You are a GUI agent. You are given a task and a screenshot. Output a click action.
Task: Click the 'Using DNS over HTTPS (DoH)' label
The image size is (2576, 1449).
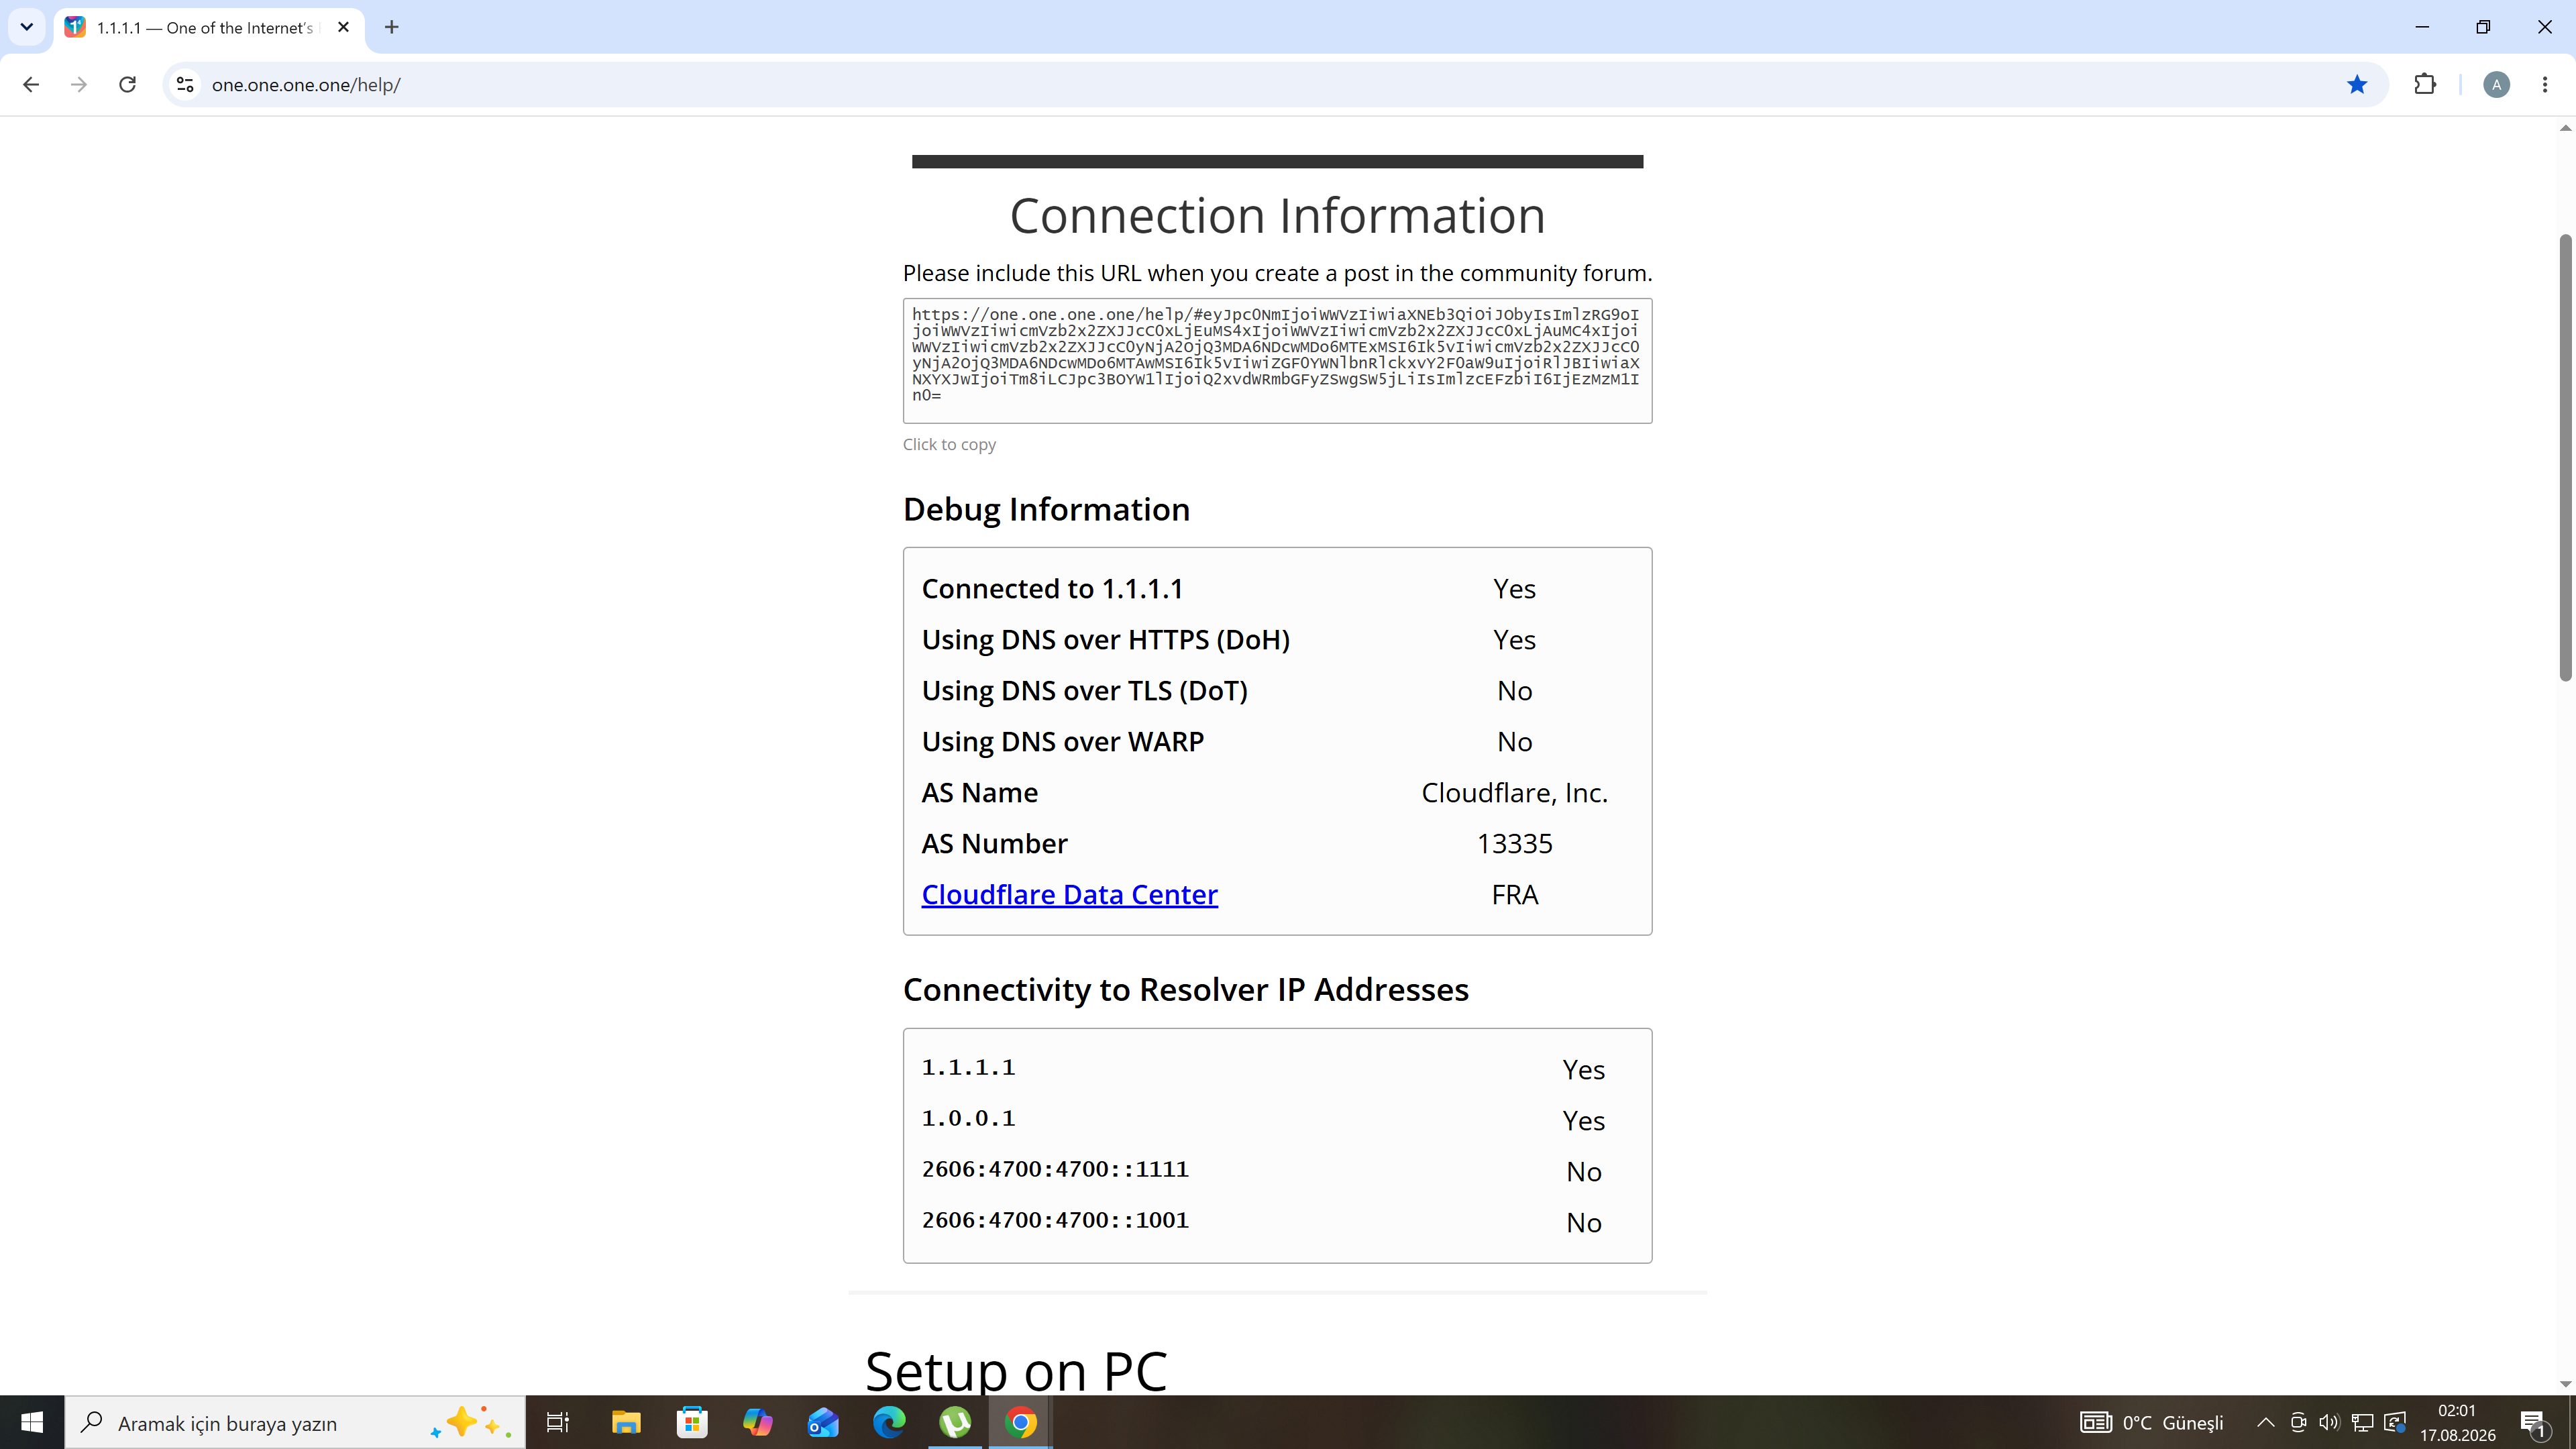click(x=1105, y=640)
